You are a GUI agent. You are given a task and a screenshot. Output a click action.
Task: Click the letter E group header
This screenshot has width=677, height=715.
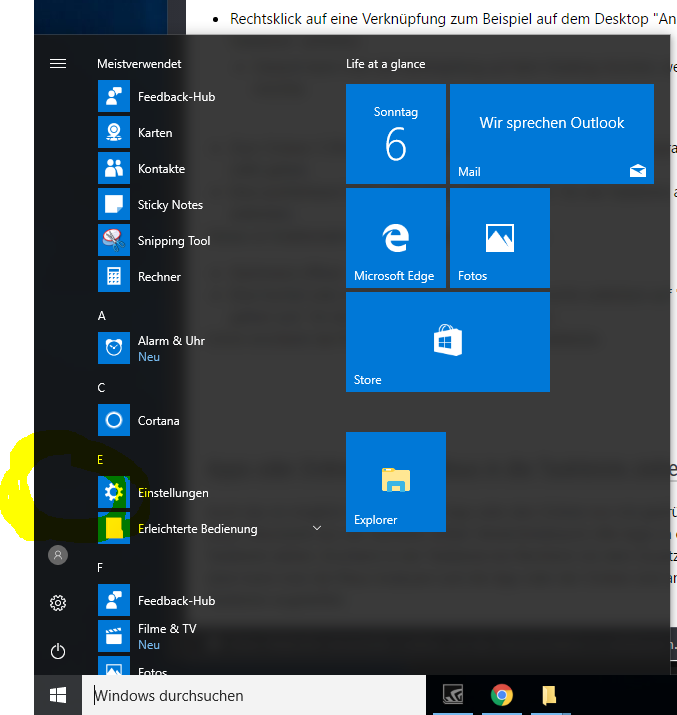pyautogui.click(x=100, y=460)
